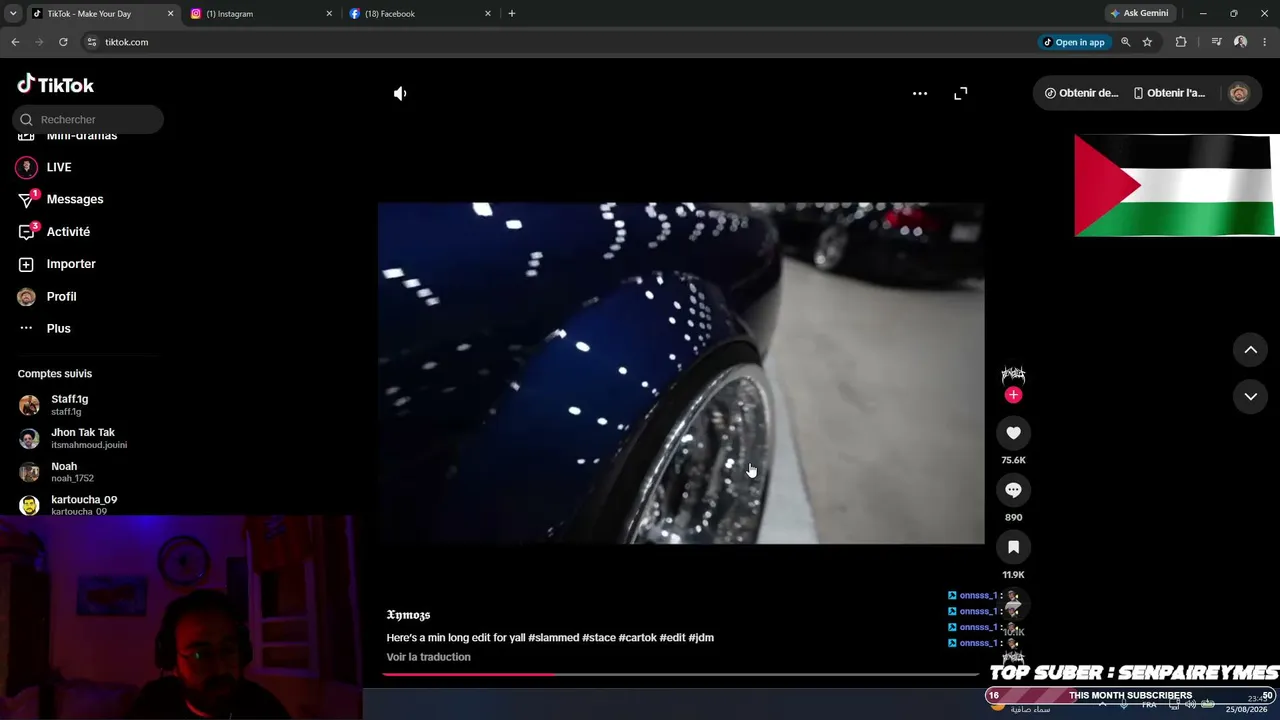
Task: Click the 11.9K saves count
Action: 1013,575
